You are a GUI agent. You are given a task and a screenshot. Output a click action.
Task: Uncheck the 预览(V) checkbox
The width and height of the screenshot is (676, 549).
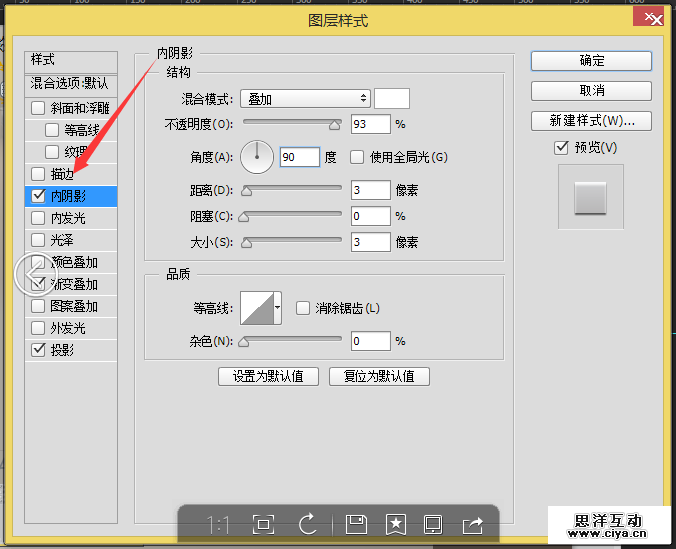(x=561, y=147)
